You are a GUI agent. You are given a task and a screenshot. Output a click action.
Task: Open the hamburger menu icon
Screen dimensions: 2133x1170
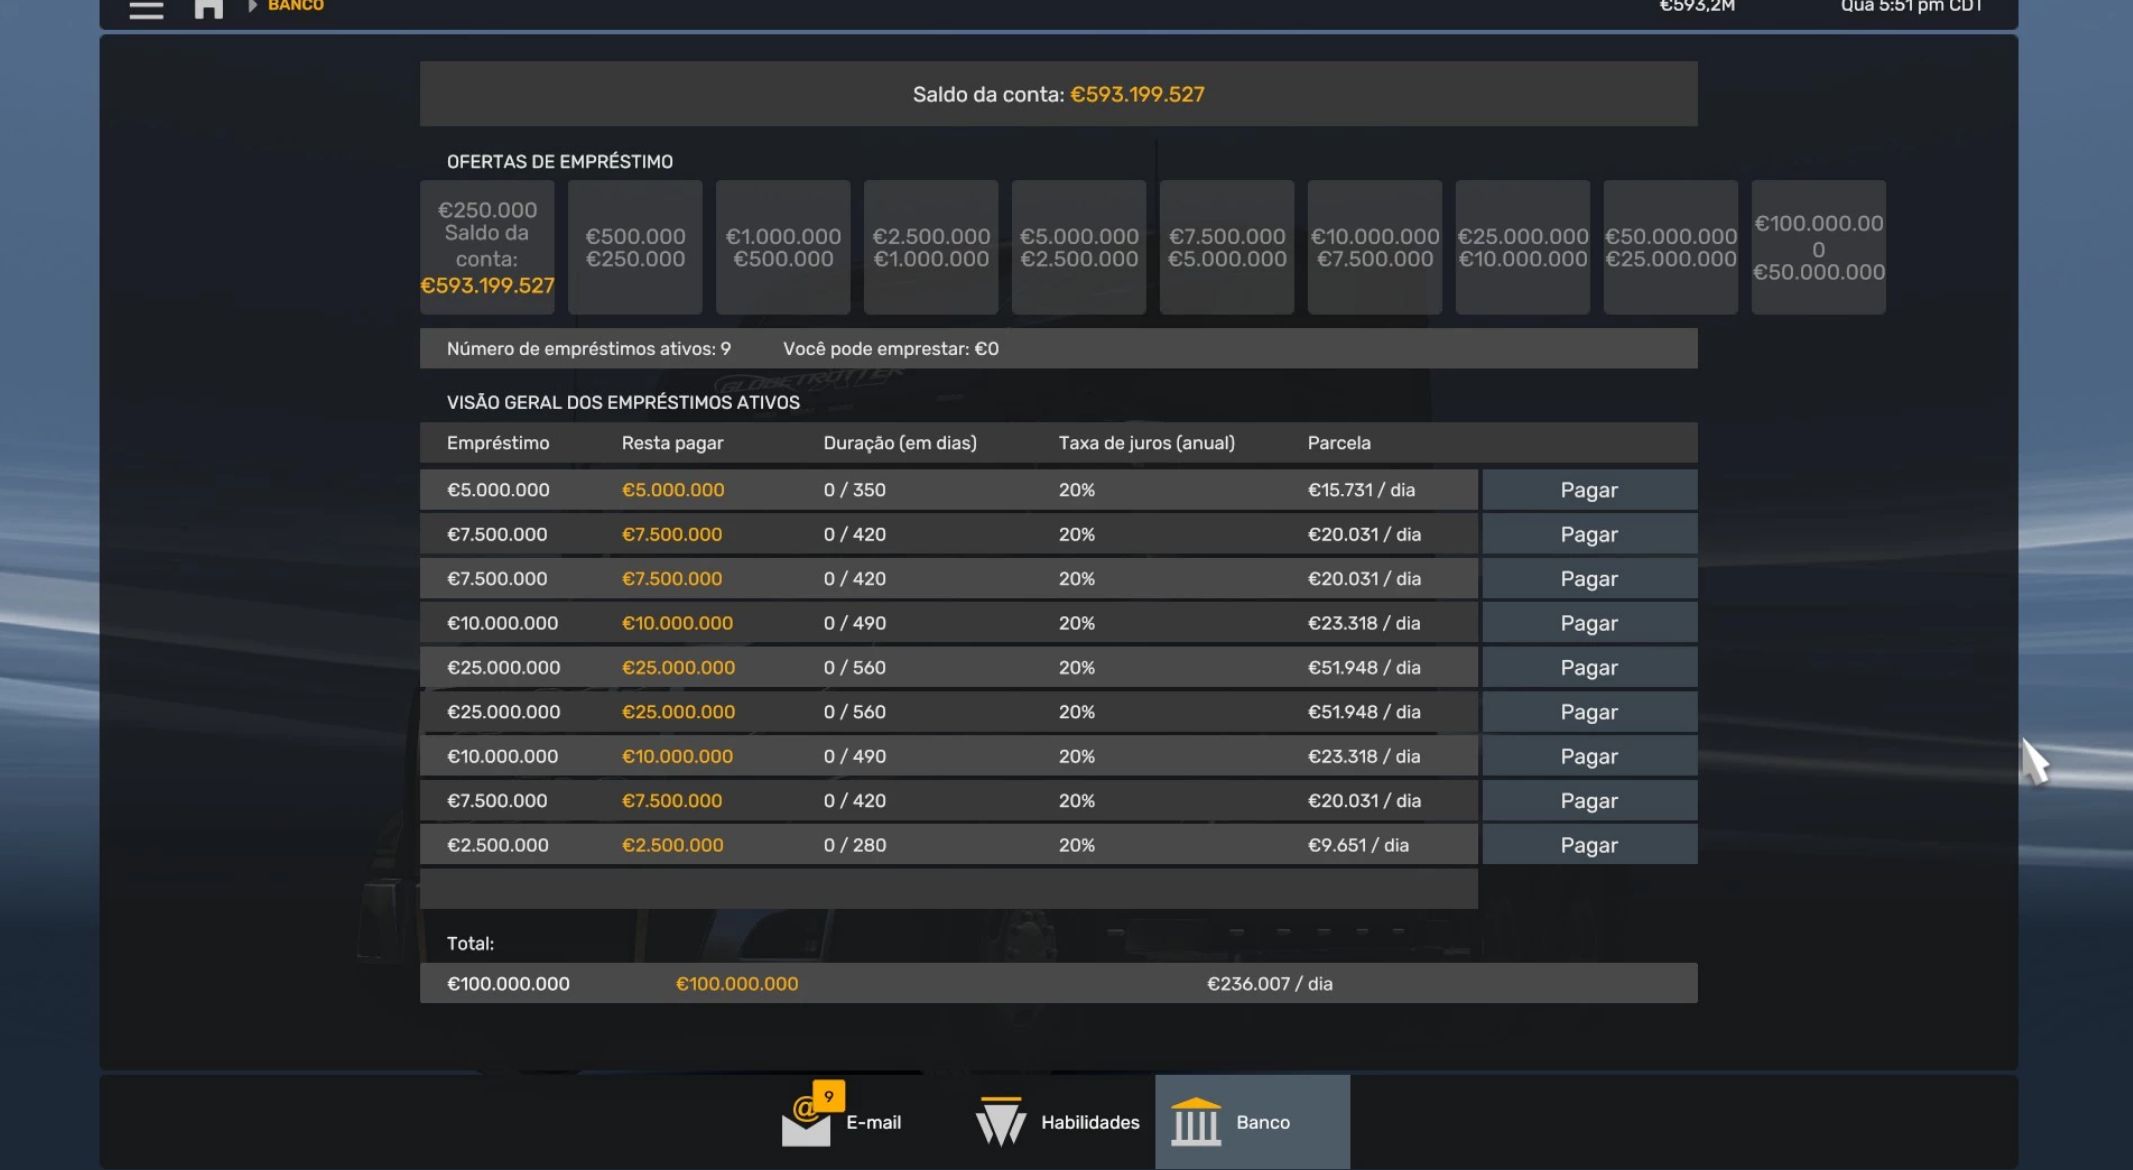click(x=146, y=9)
